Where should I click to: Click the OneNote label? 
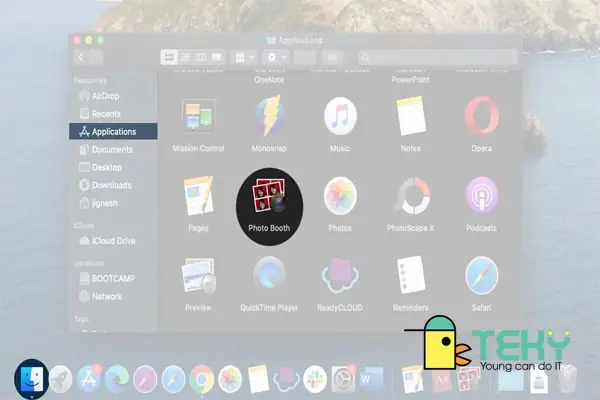pos(269,80)
